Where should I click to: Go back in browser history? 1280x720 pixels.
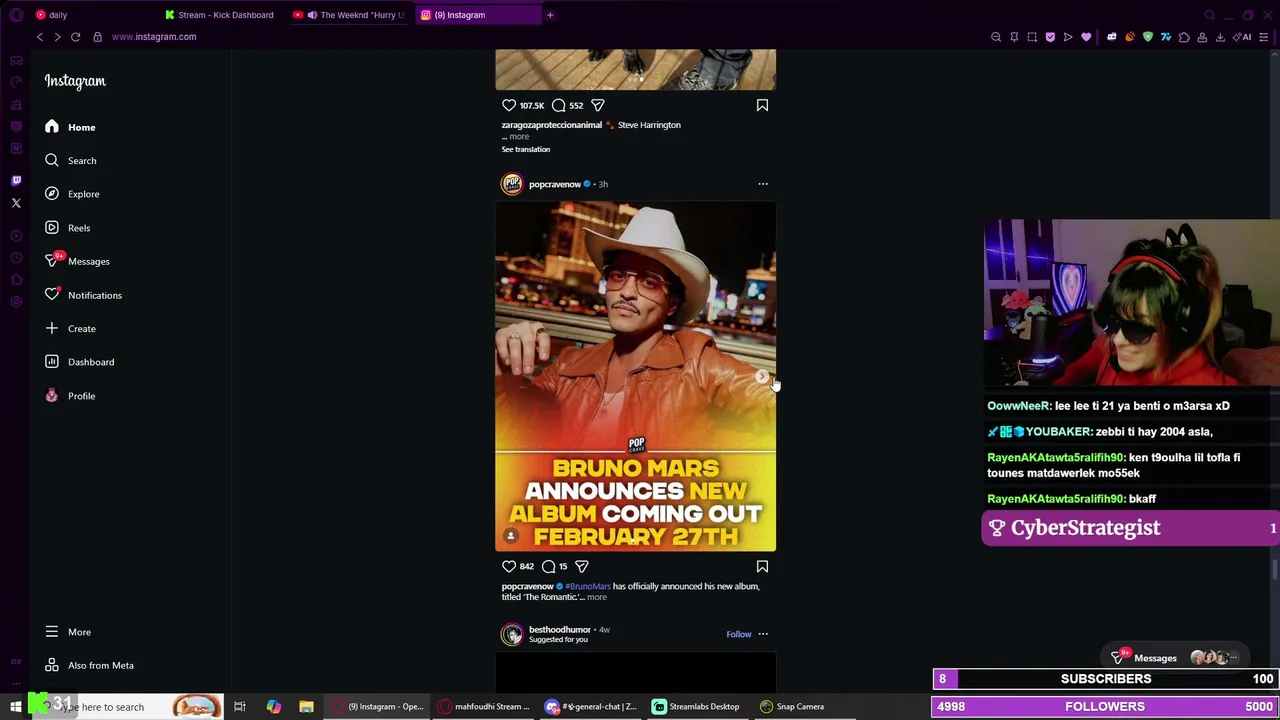[x=40, y=37]
